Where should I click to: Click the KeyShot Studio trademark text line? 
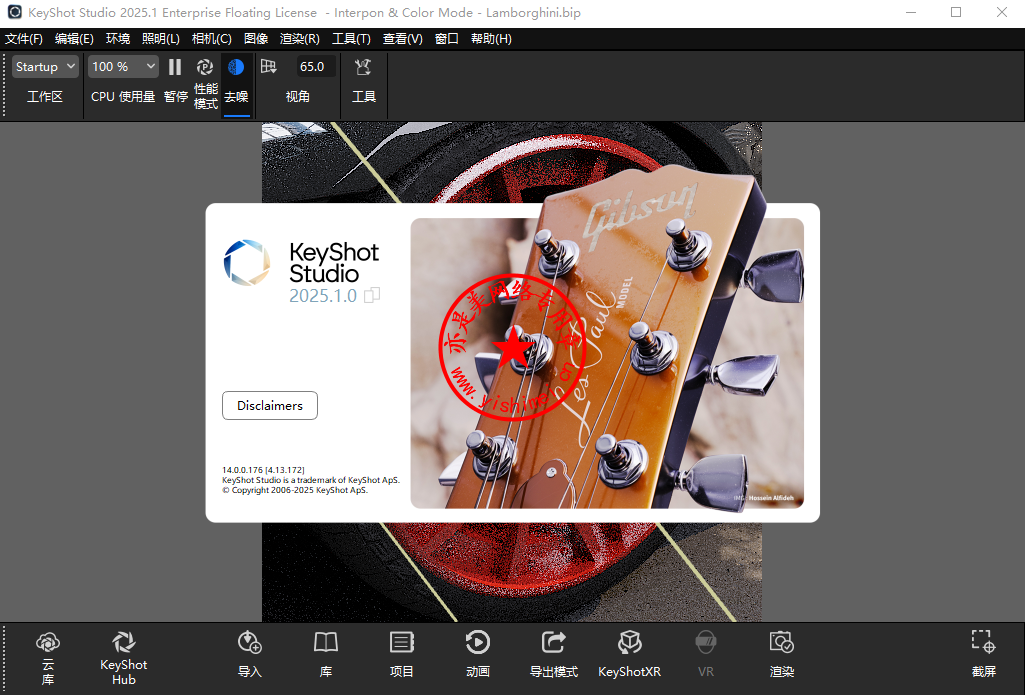click(x=311, y=480)
